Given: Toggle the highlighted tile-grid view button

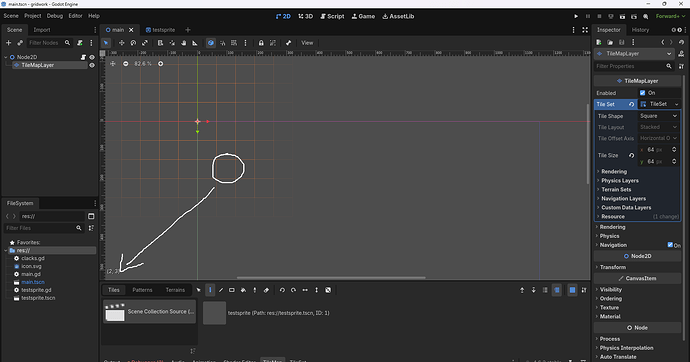Looking at the screenshot, I should 572,290.
